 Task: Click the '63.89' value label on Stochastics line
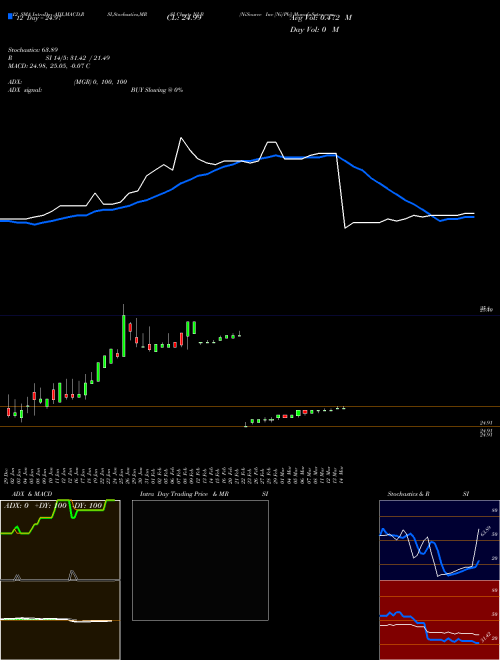click(488, 532)
